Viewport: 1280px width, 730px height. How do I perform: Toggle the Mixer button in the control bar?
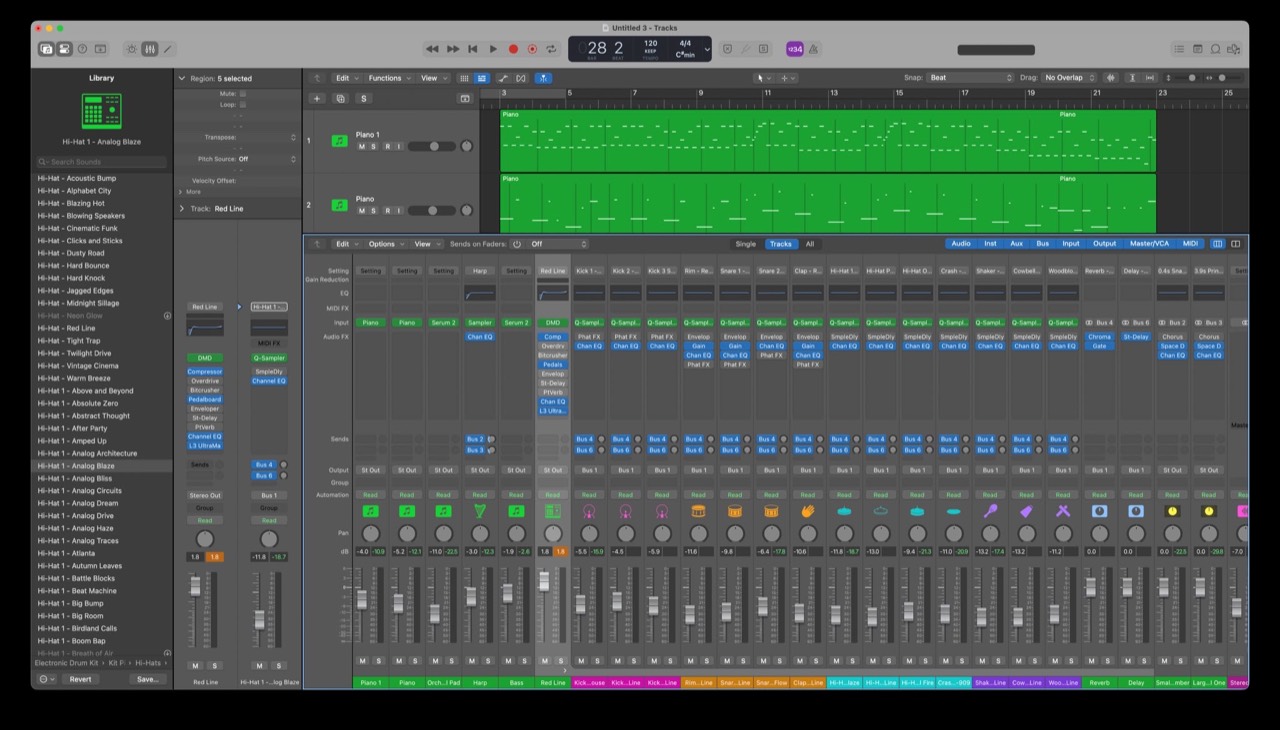pos(150,49)
